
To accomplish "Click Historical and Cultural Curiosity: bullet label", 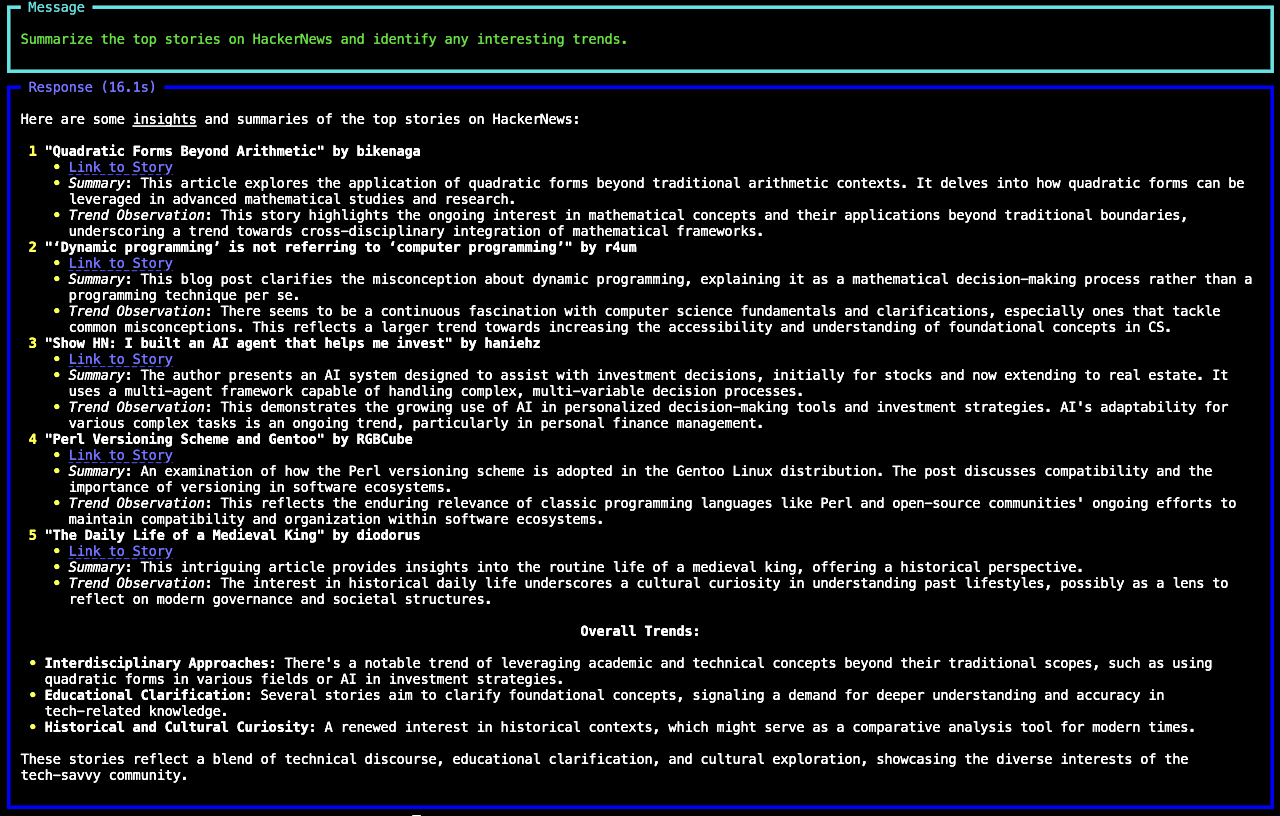I will 181,727.
